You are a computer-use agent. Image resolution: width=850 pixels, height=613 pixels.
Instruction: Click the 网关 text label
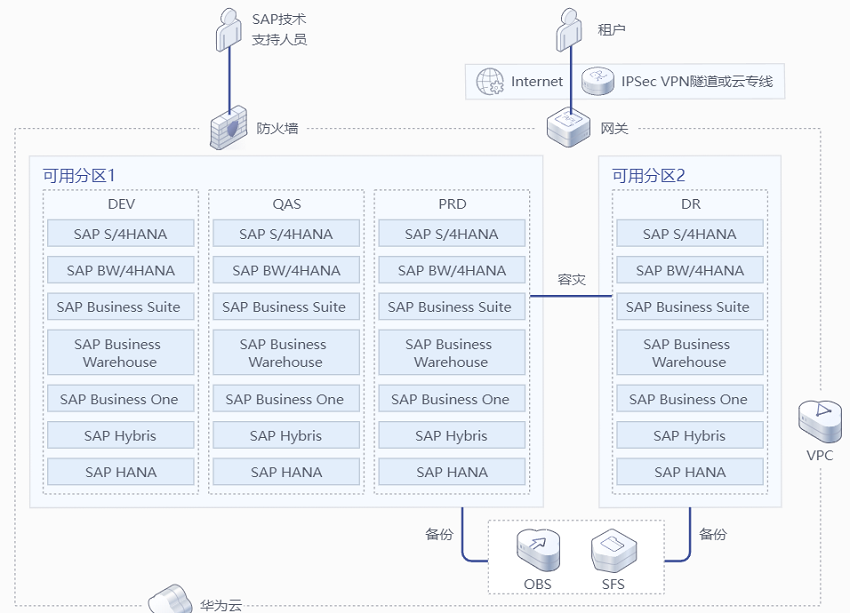tap(614, 128)
